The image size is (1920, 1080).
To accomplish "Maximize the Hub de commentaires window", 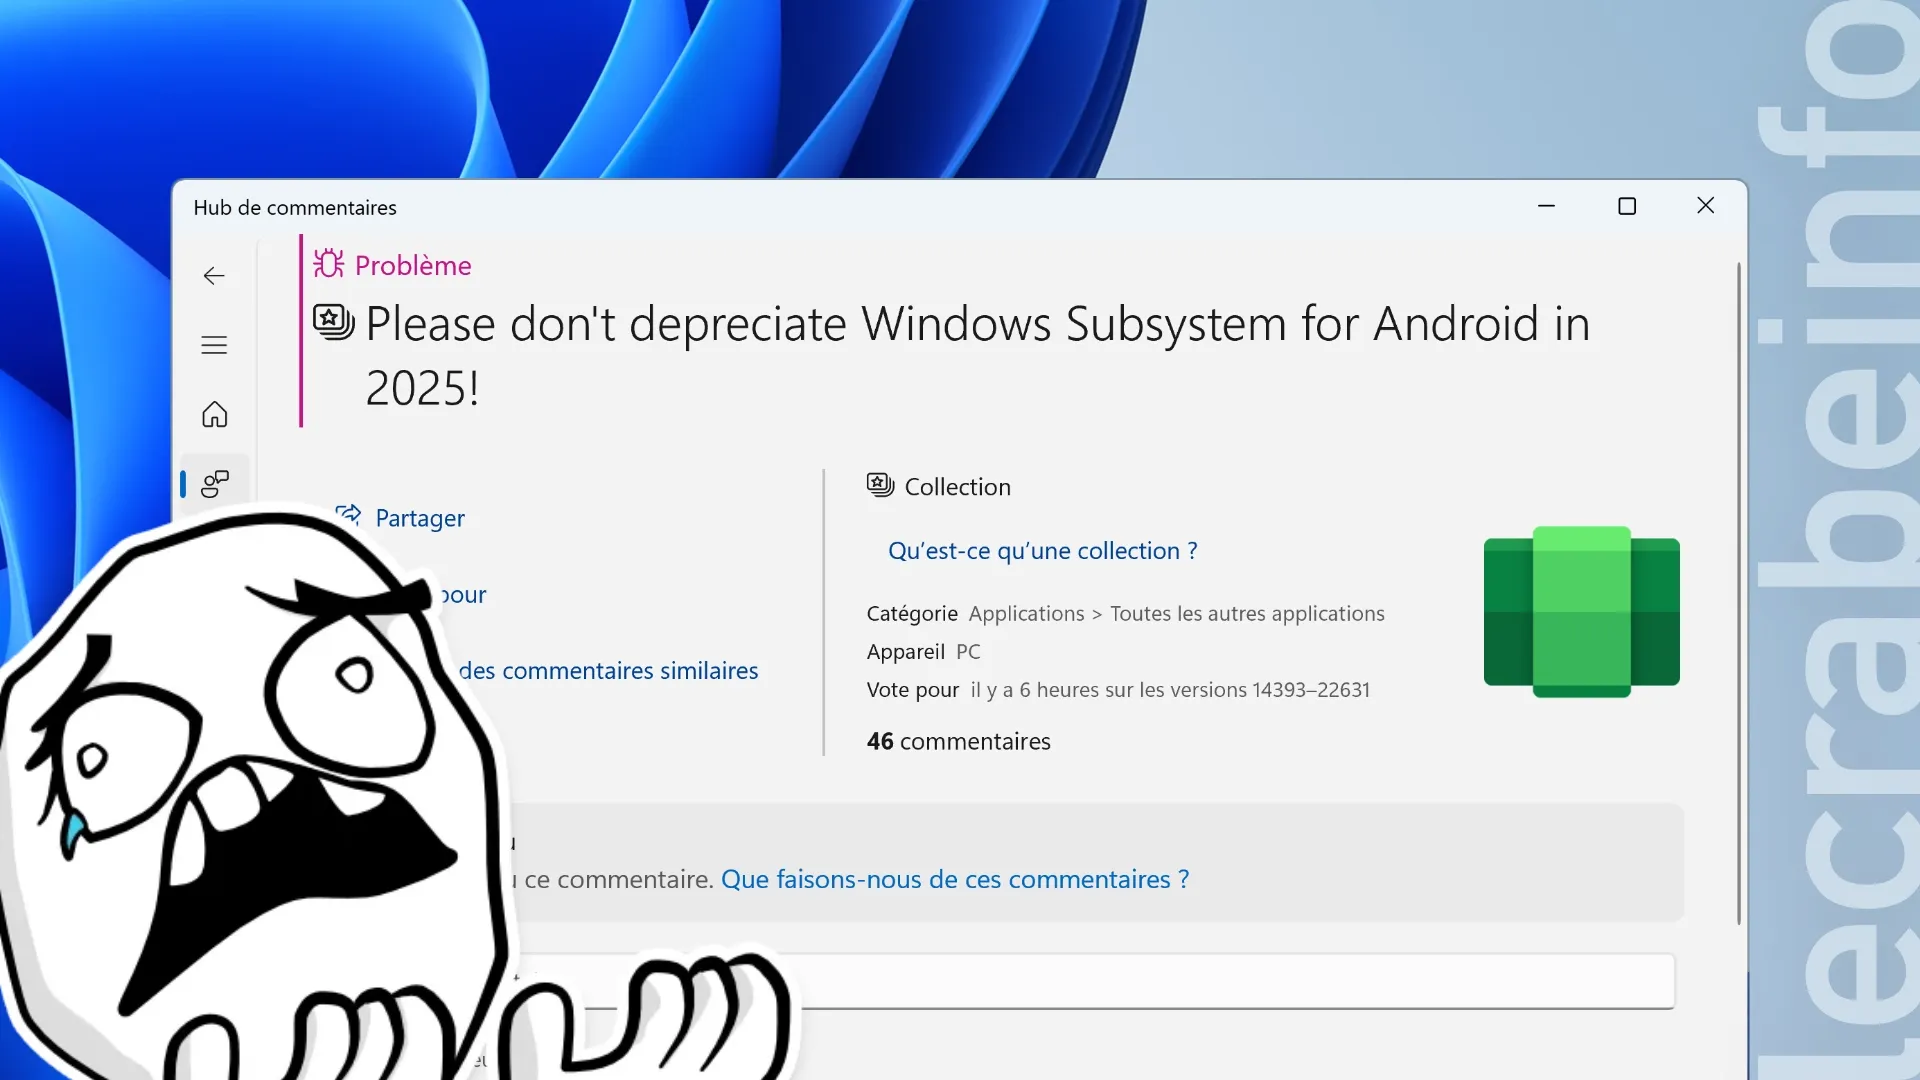I will 1627,206.
